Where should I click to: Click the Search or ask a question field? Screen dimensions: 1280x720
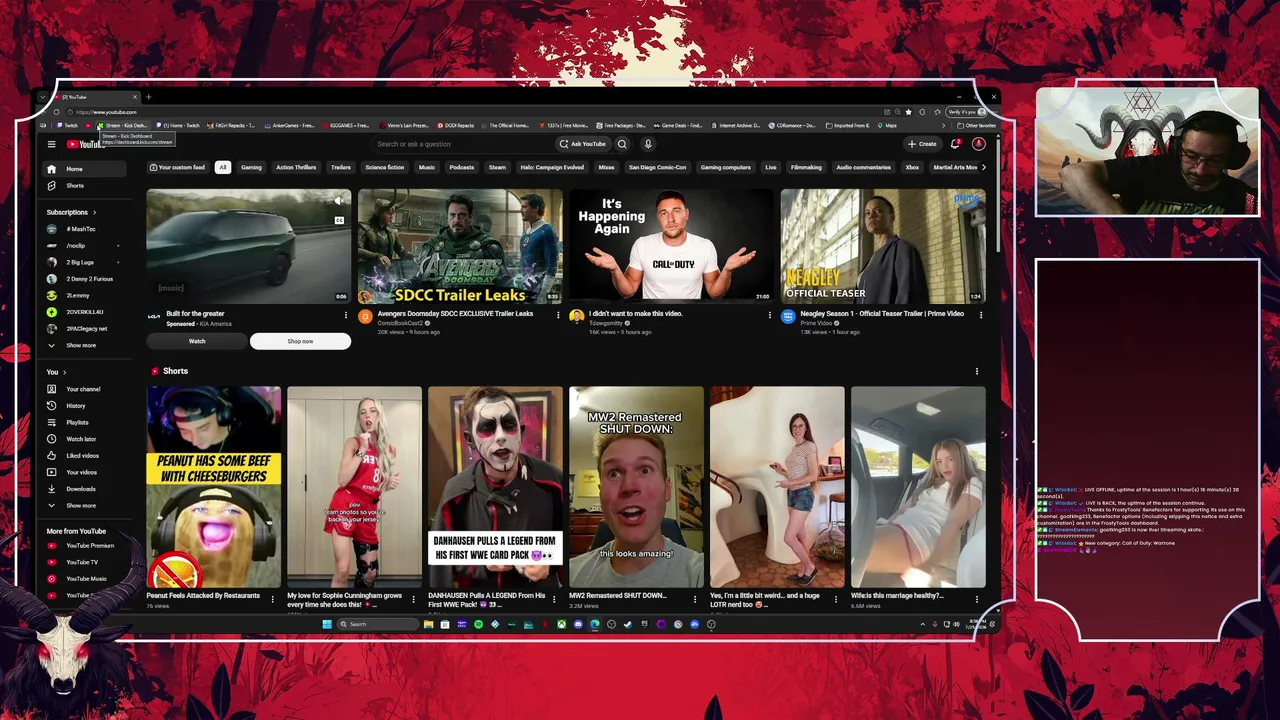461,144
